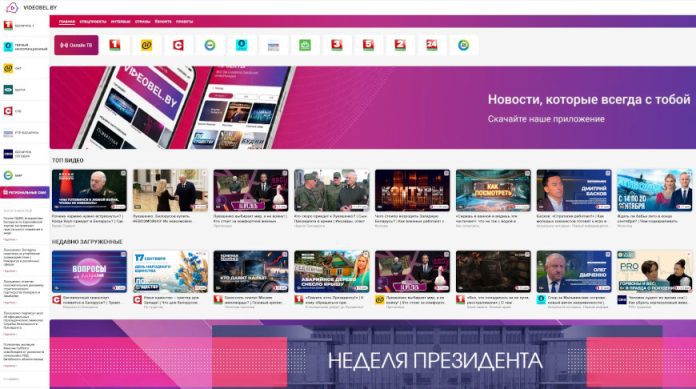Select the Беларусь 1 channel icon in top row
The image size is (696, 389).
[x=115, y=45]
